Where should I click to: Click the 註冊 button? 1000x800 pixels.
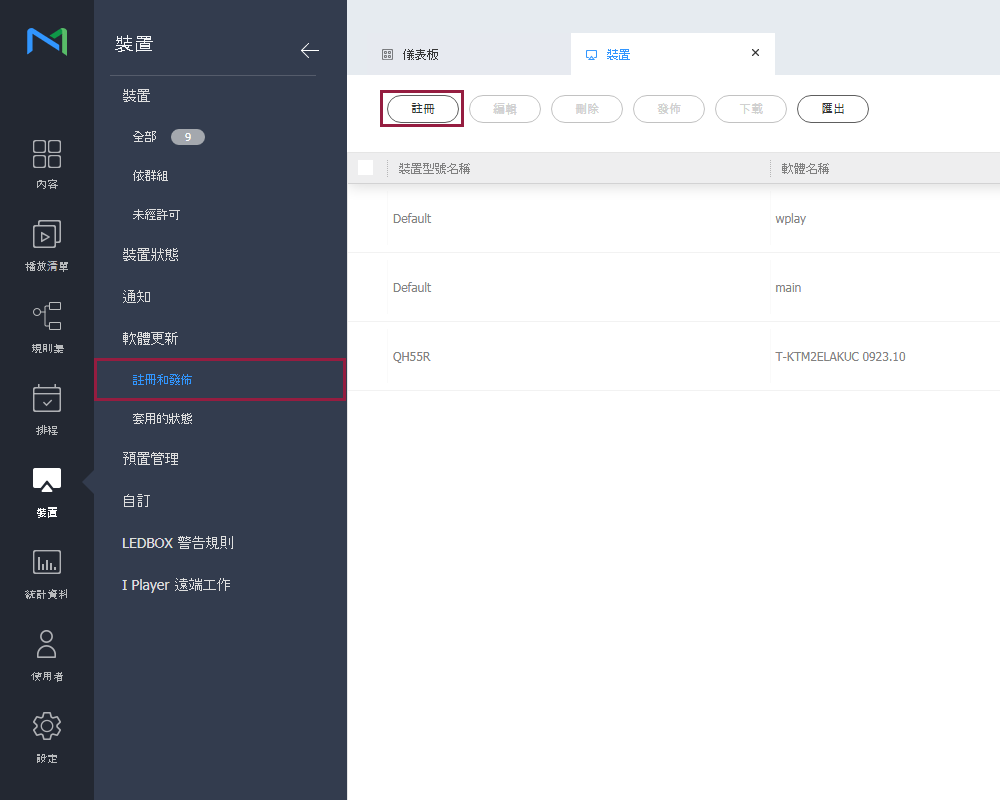[x=423, y=109]
